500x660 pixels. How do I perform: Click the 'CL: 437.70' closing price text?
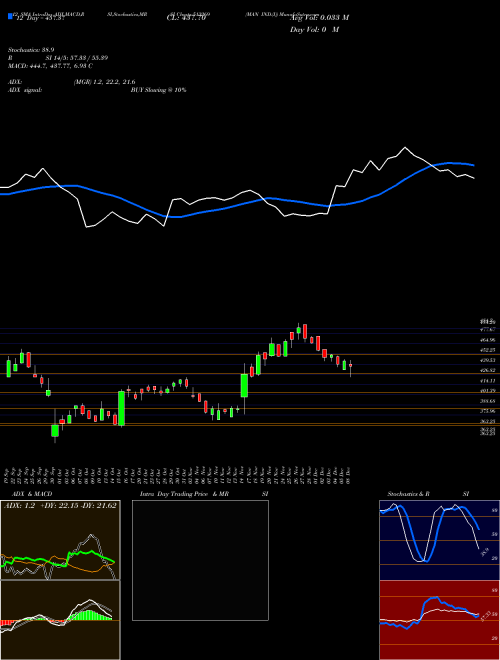click(186, 18)
